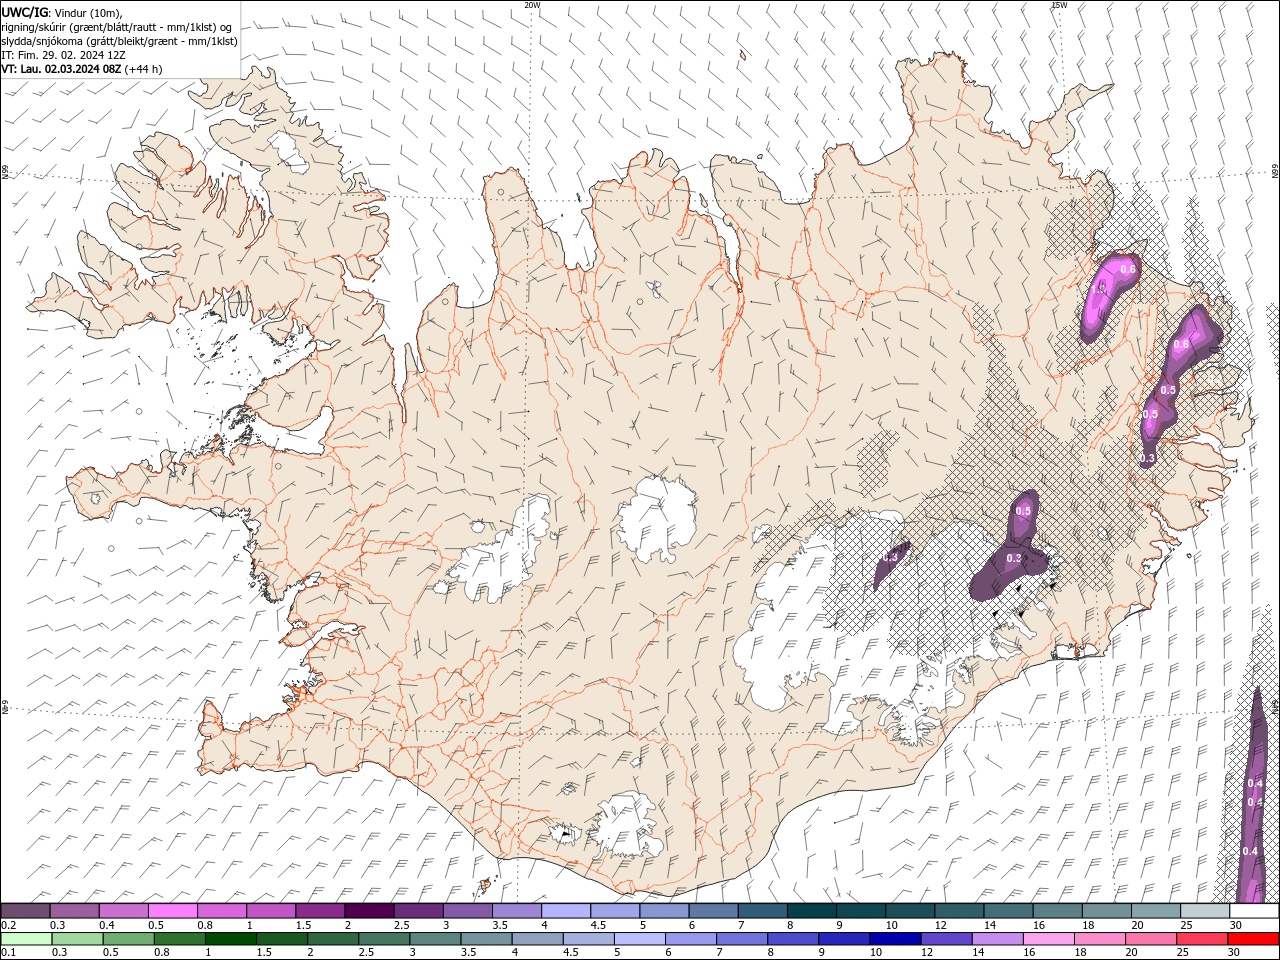
Task: Select the dark teal 8 swatch in the upper scale
Action: 812,911
